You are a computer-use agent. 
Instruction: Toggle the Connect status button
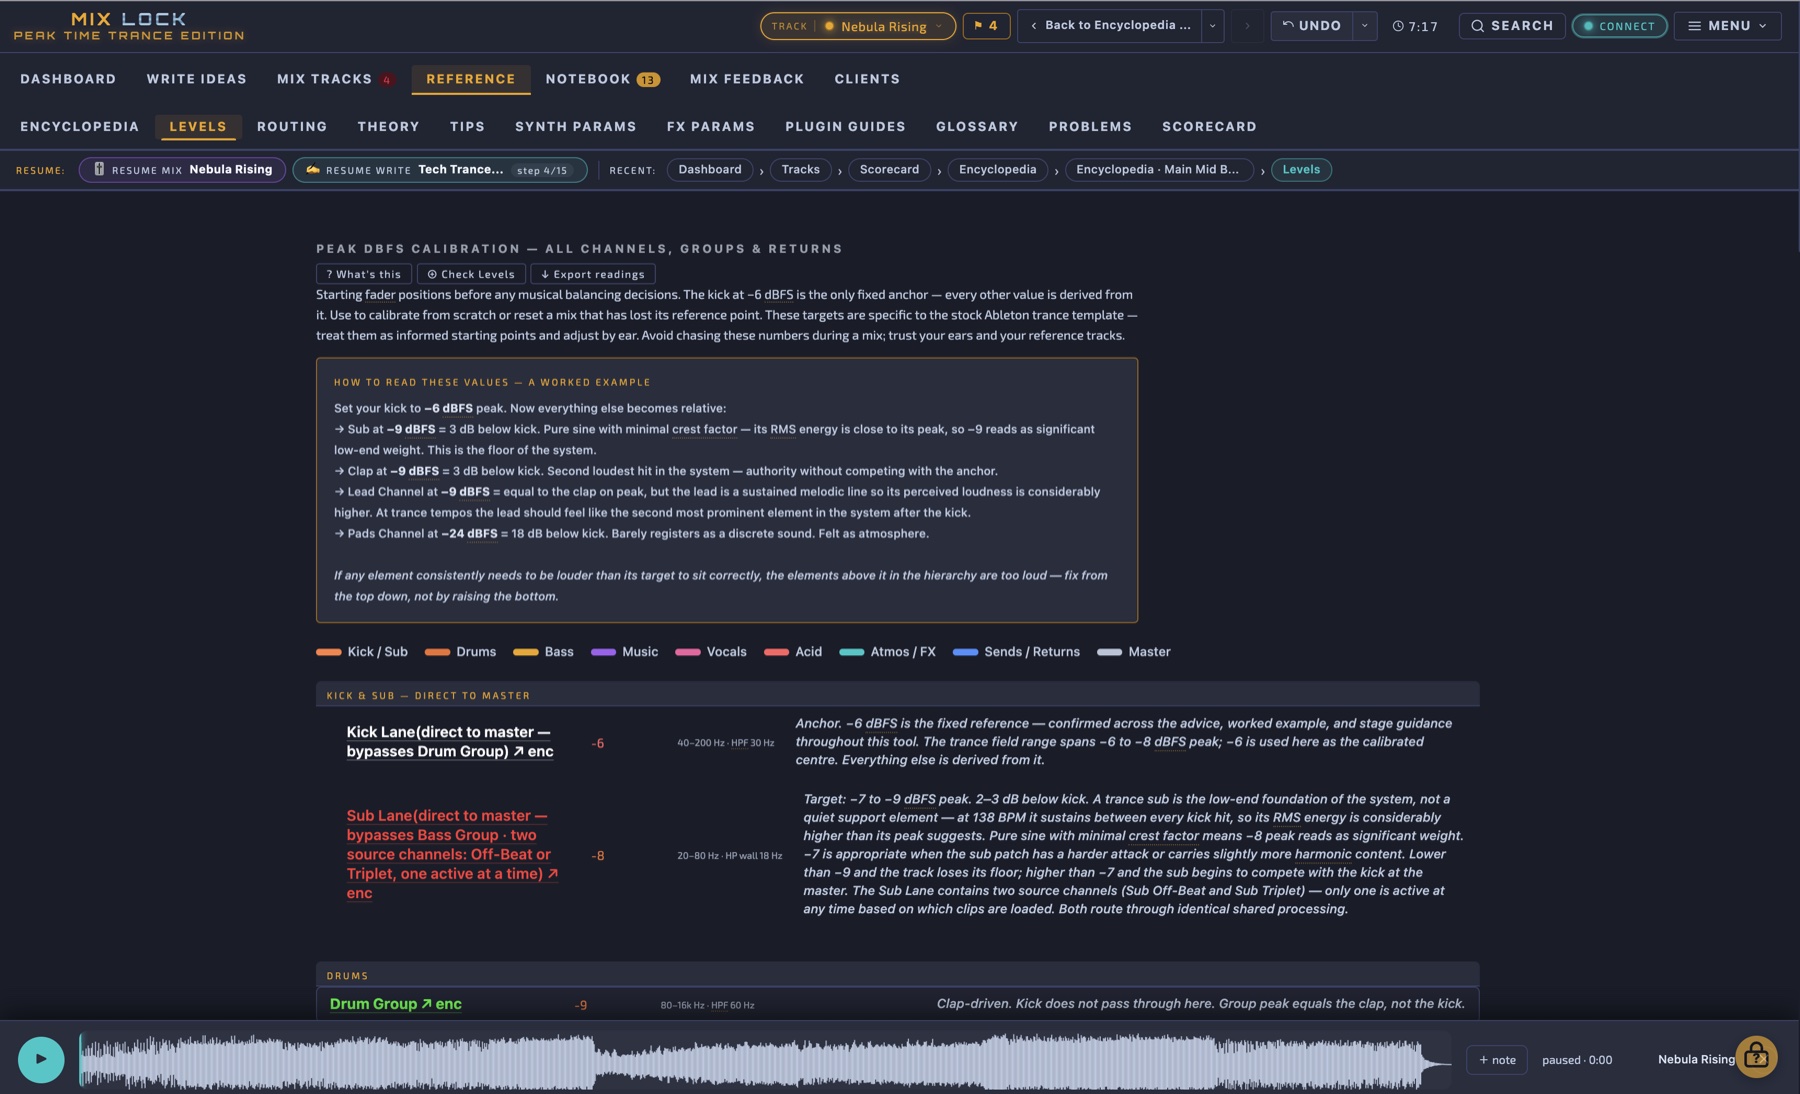[x=1619, y=26]
